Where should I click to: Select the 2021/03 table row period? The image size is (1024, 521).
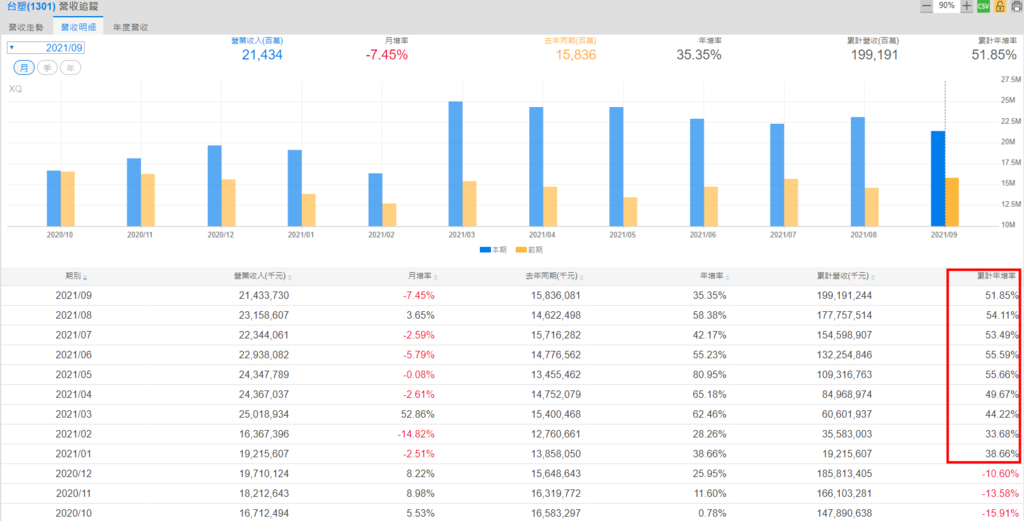(74, 415)
